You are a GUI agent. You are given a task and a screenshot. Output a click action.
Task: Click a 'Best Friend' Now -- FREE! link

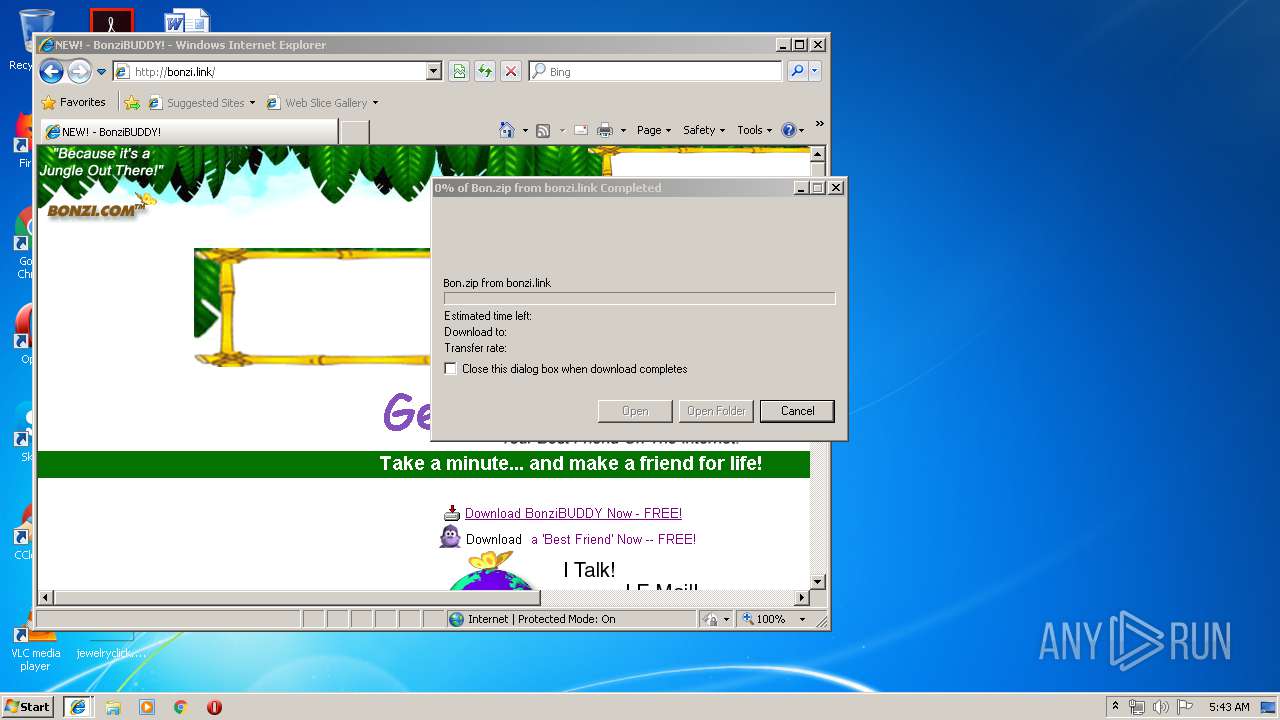[x=613, y=539]
